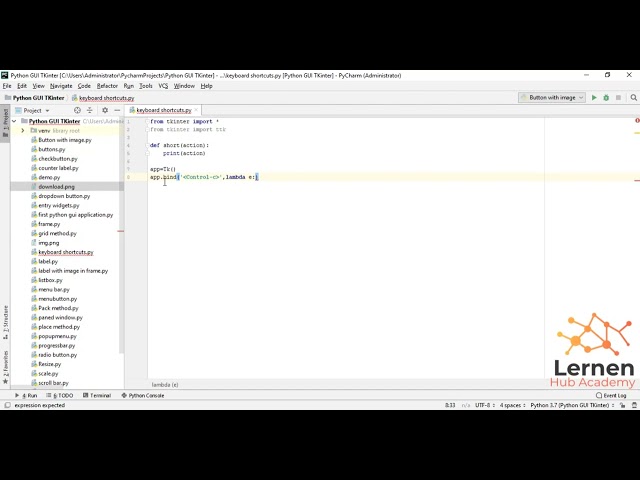The width and height of the screenshot is (640, 480).
Task: Select scroll bar.py in project tree
Action: point(53,383)
